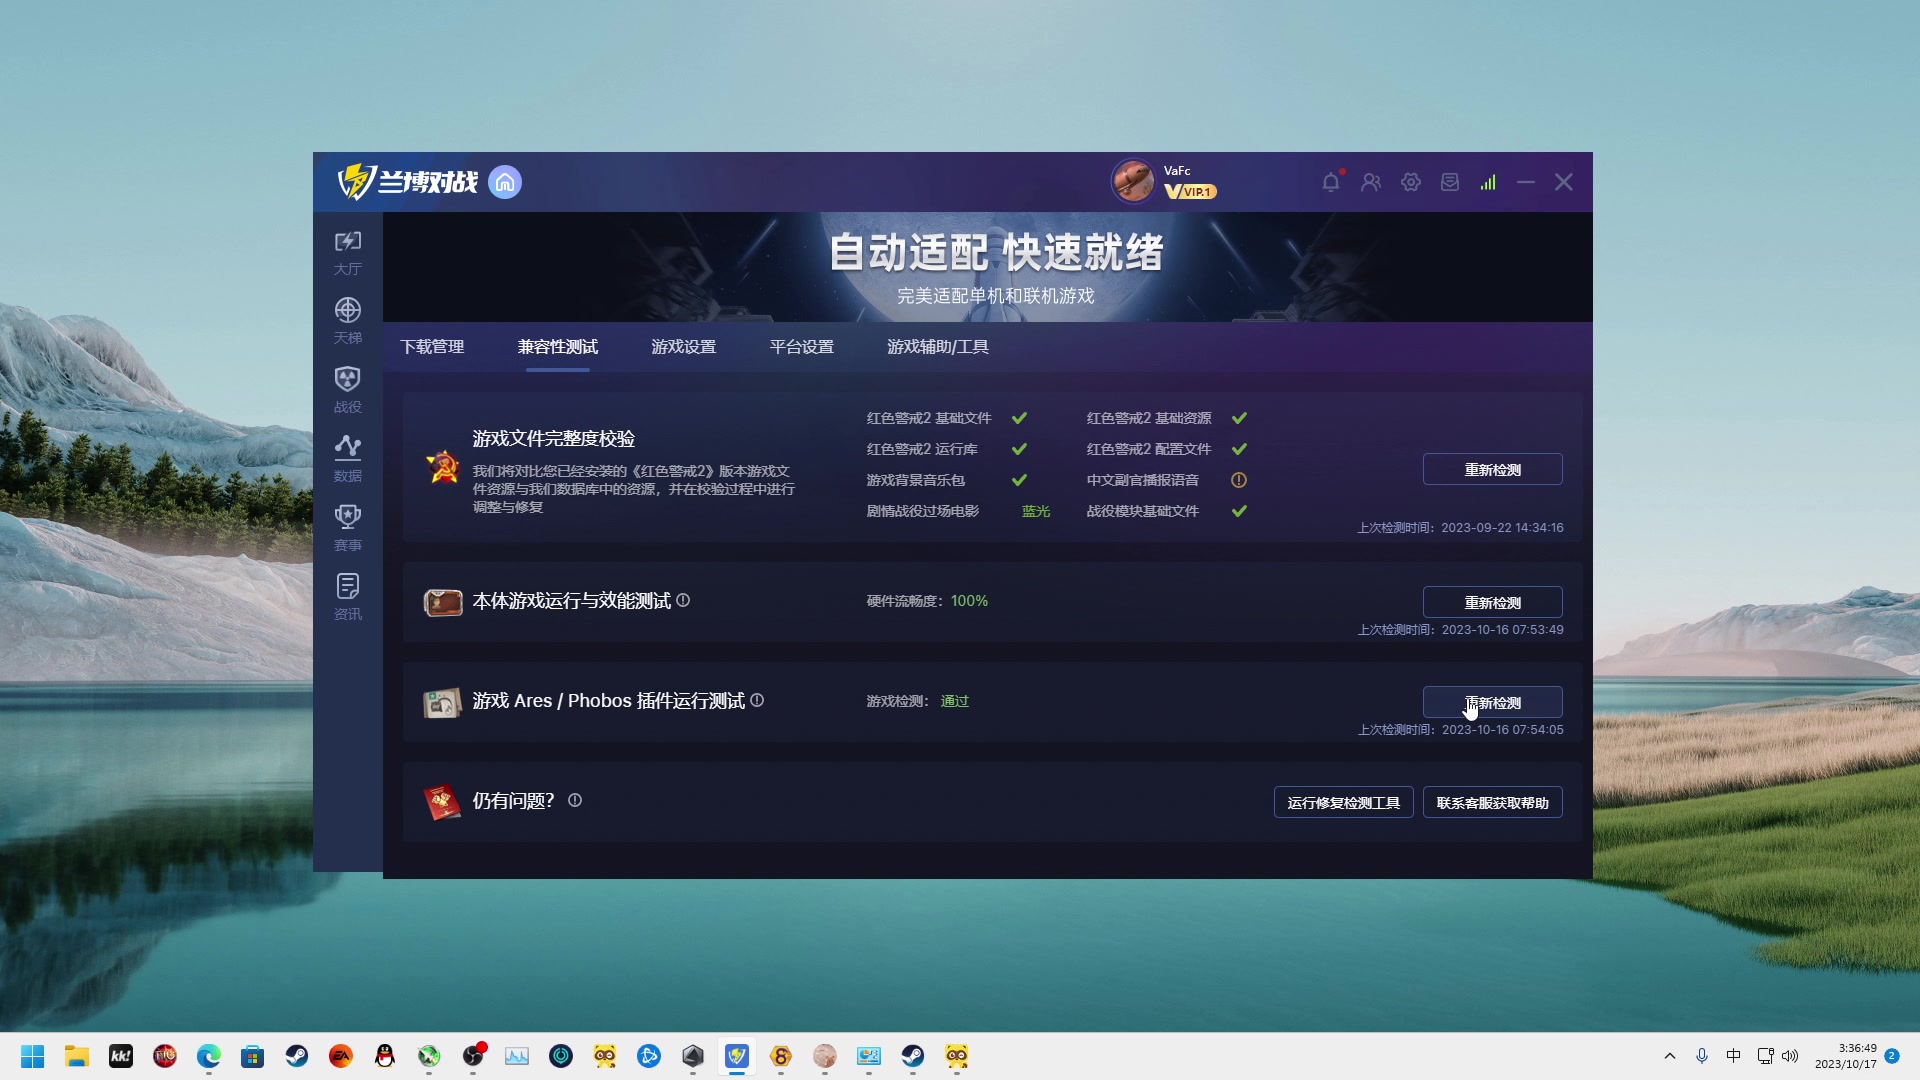1920x1080 pixels.
Task: Check the network signal bars icon
Action: 1488,182
